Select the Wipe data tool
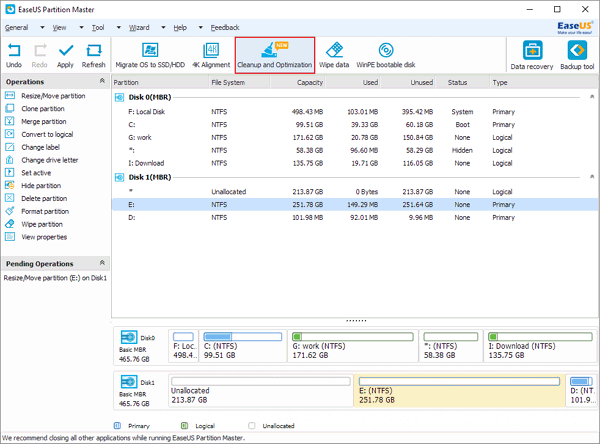The image size is (600, 444). [x=334, y=56]
